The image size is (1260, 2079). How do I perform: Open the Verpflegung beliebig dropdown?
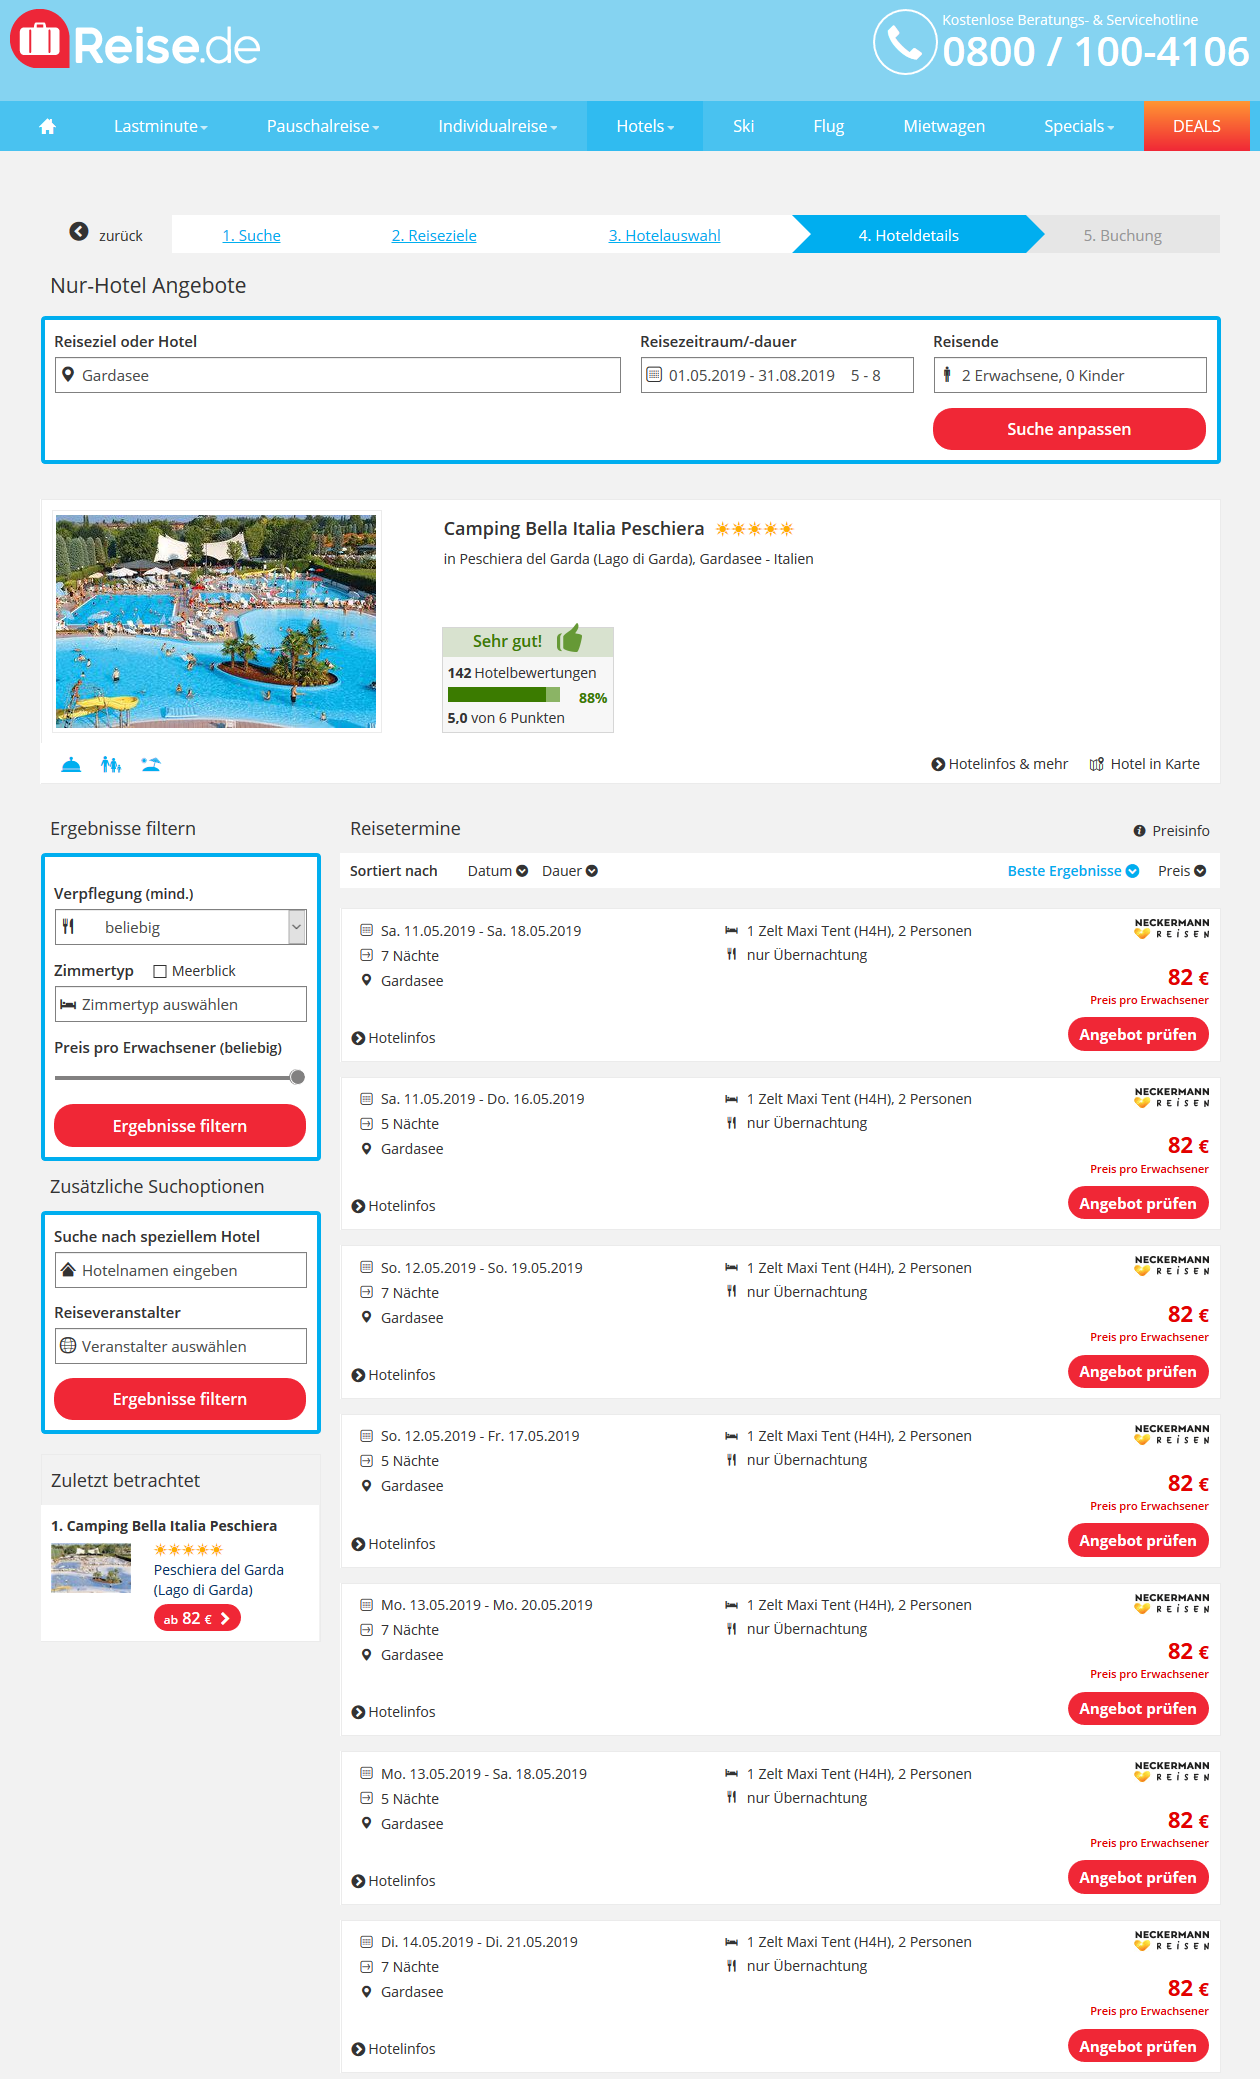tap(180, 927)
